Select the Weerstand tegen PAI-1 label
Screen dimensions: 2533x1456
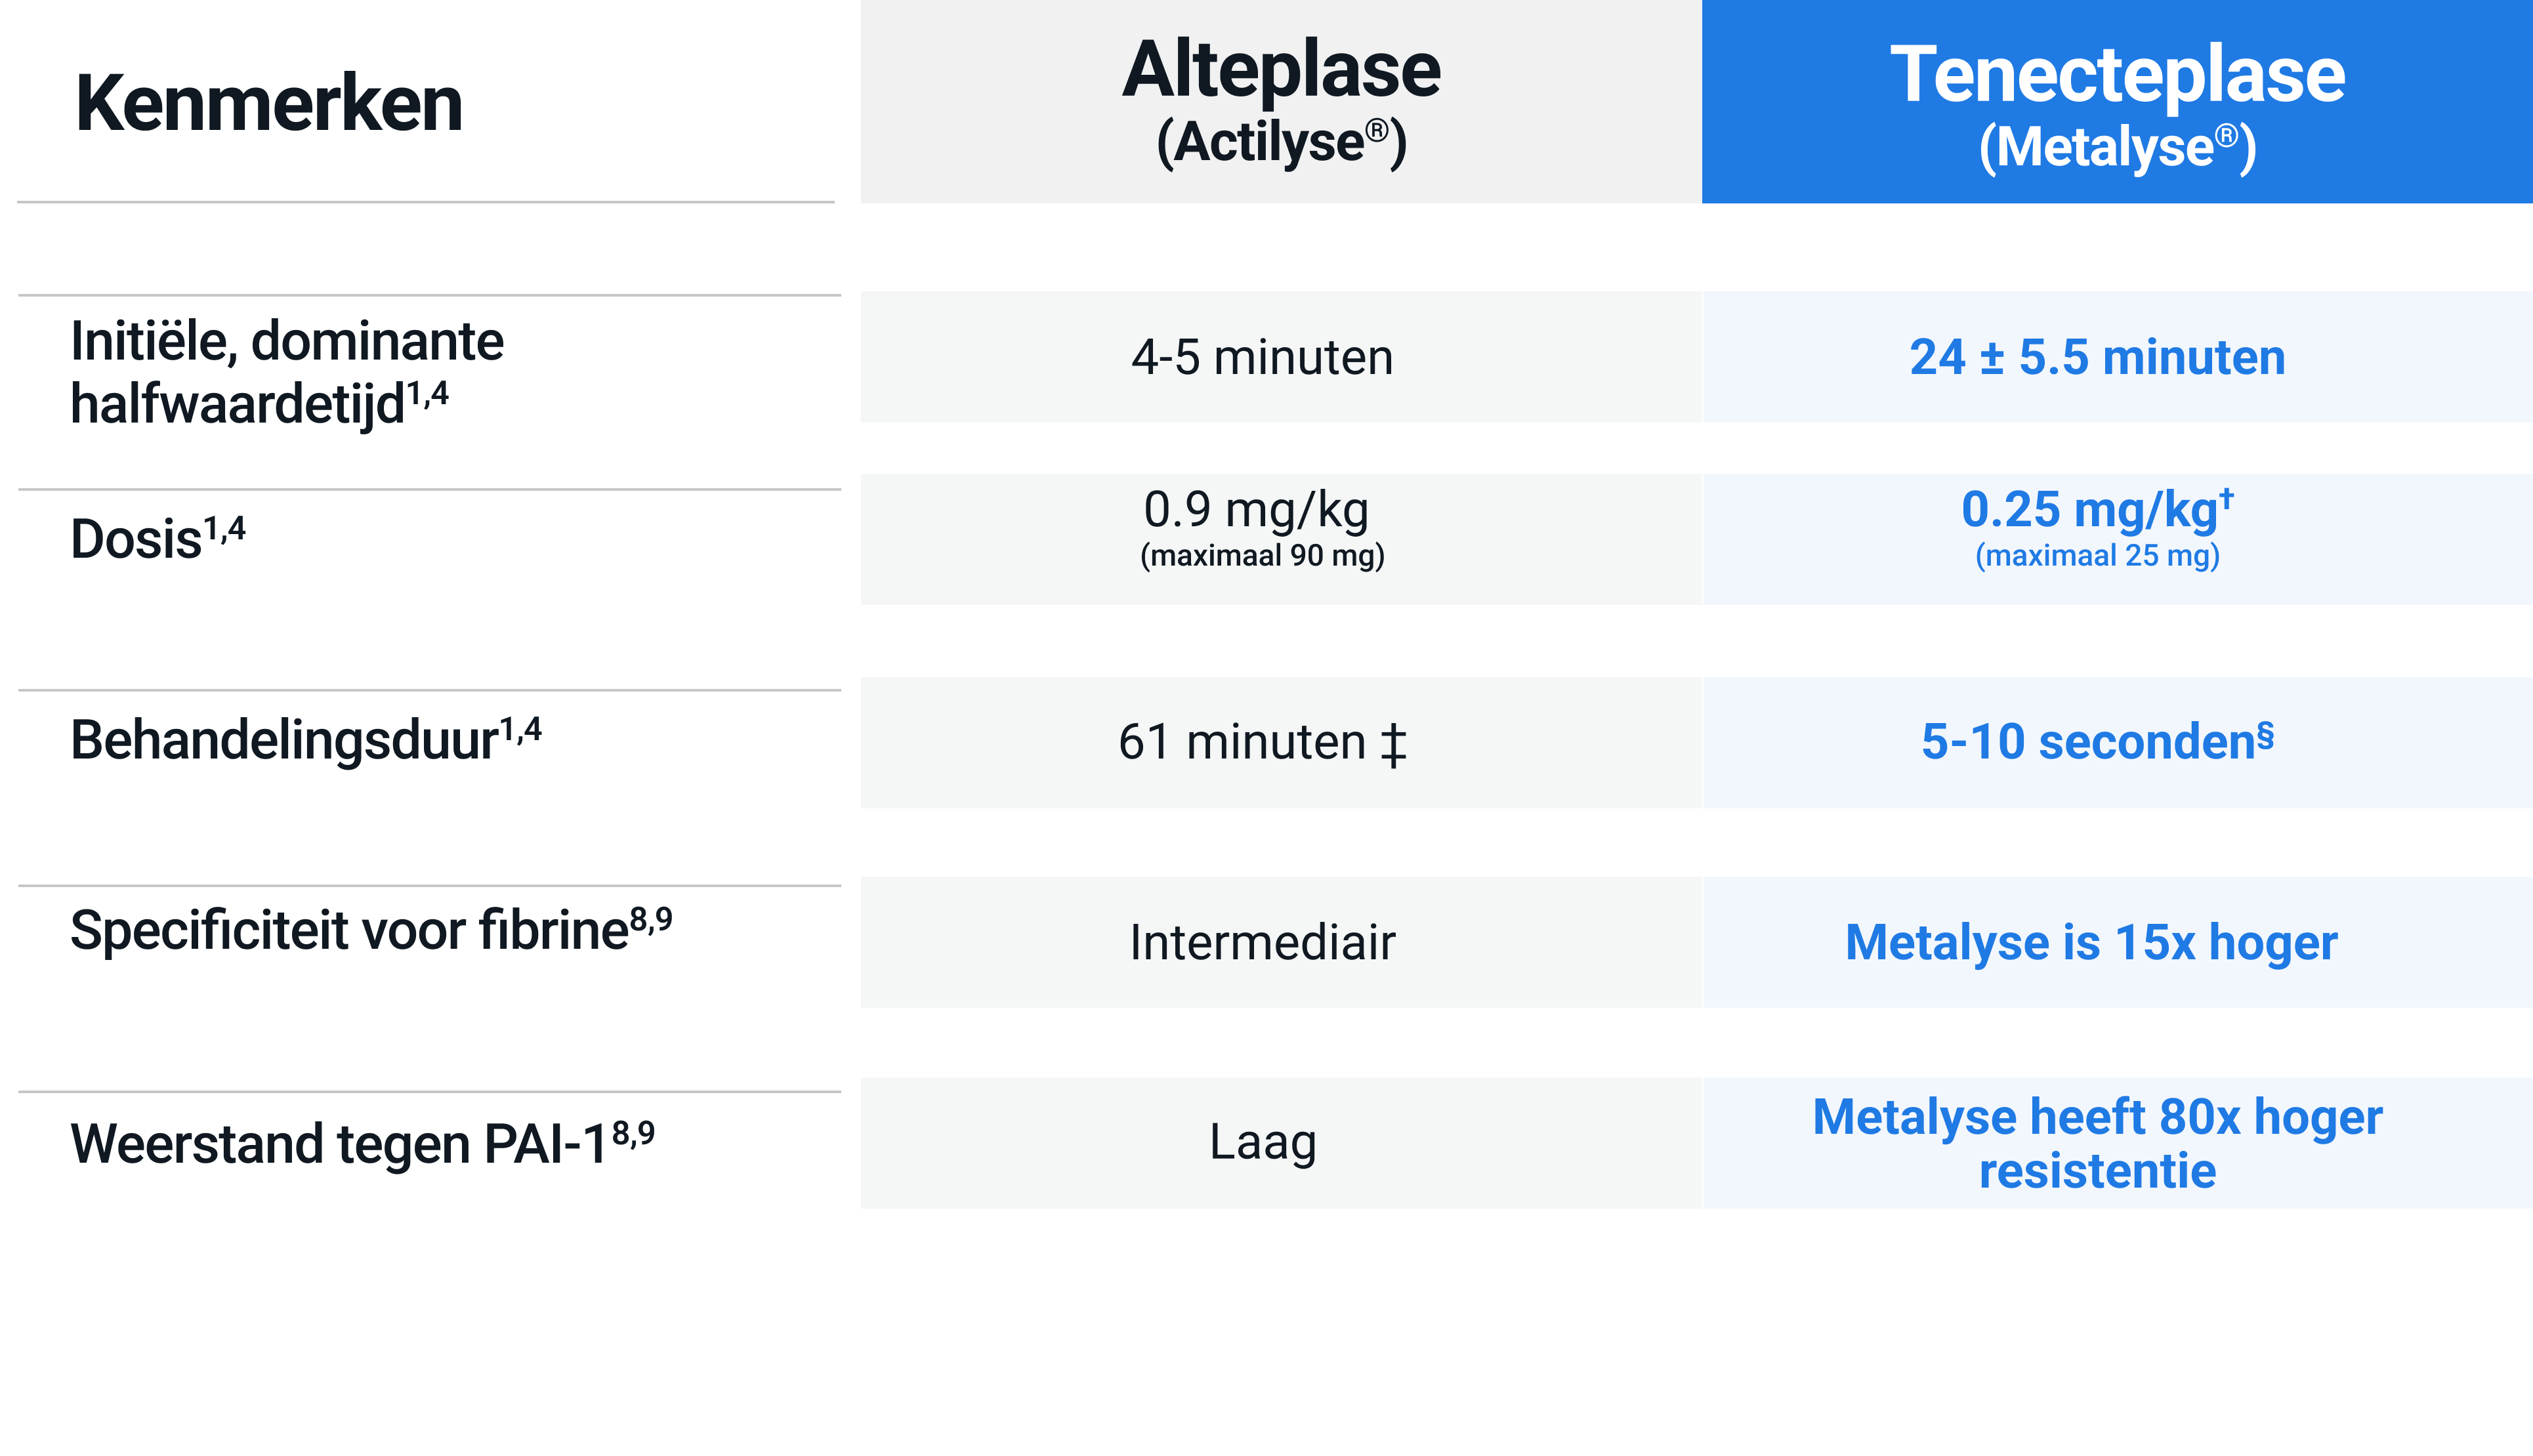(362, 1143)
